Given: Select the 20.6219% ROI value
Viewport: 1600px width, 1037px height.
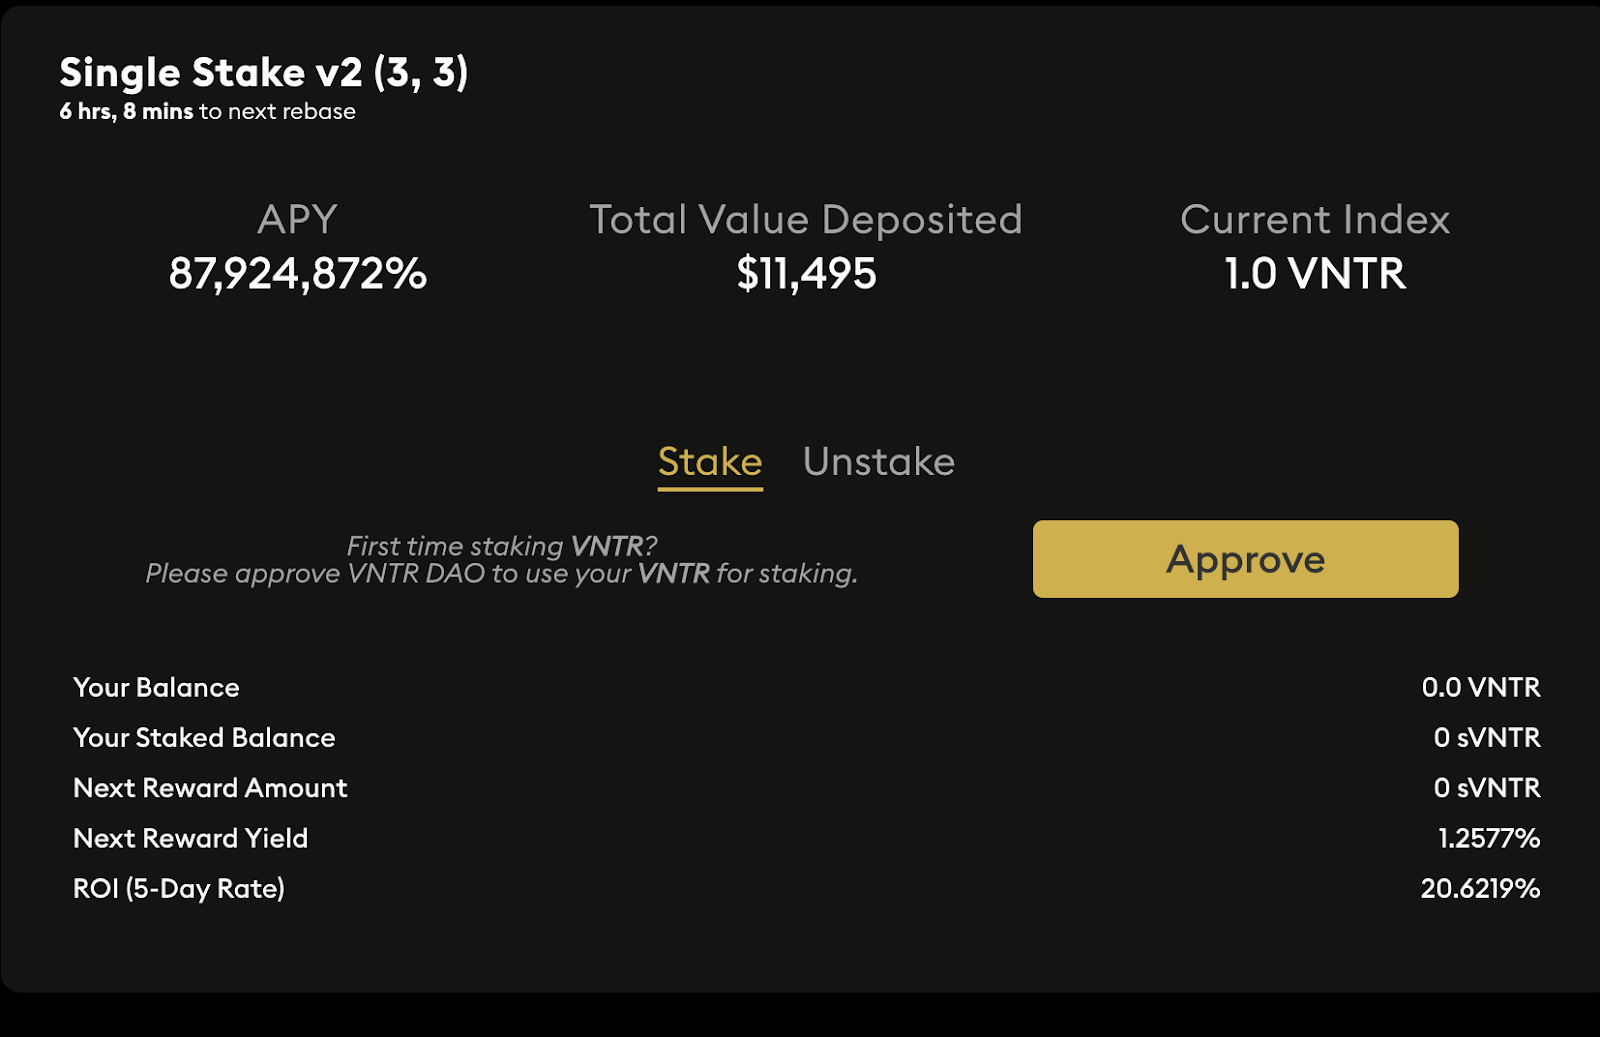Looking at the screenshot, I should click(x=1480, y=888).
